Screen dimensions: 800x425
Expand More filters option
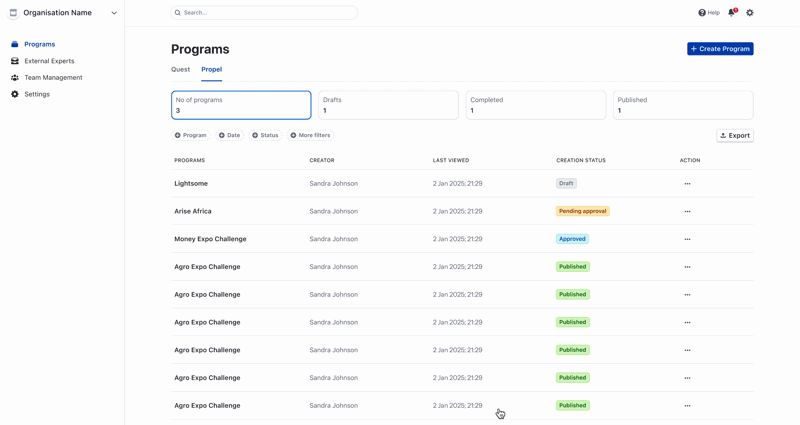tap(310, 135)
